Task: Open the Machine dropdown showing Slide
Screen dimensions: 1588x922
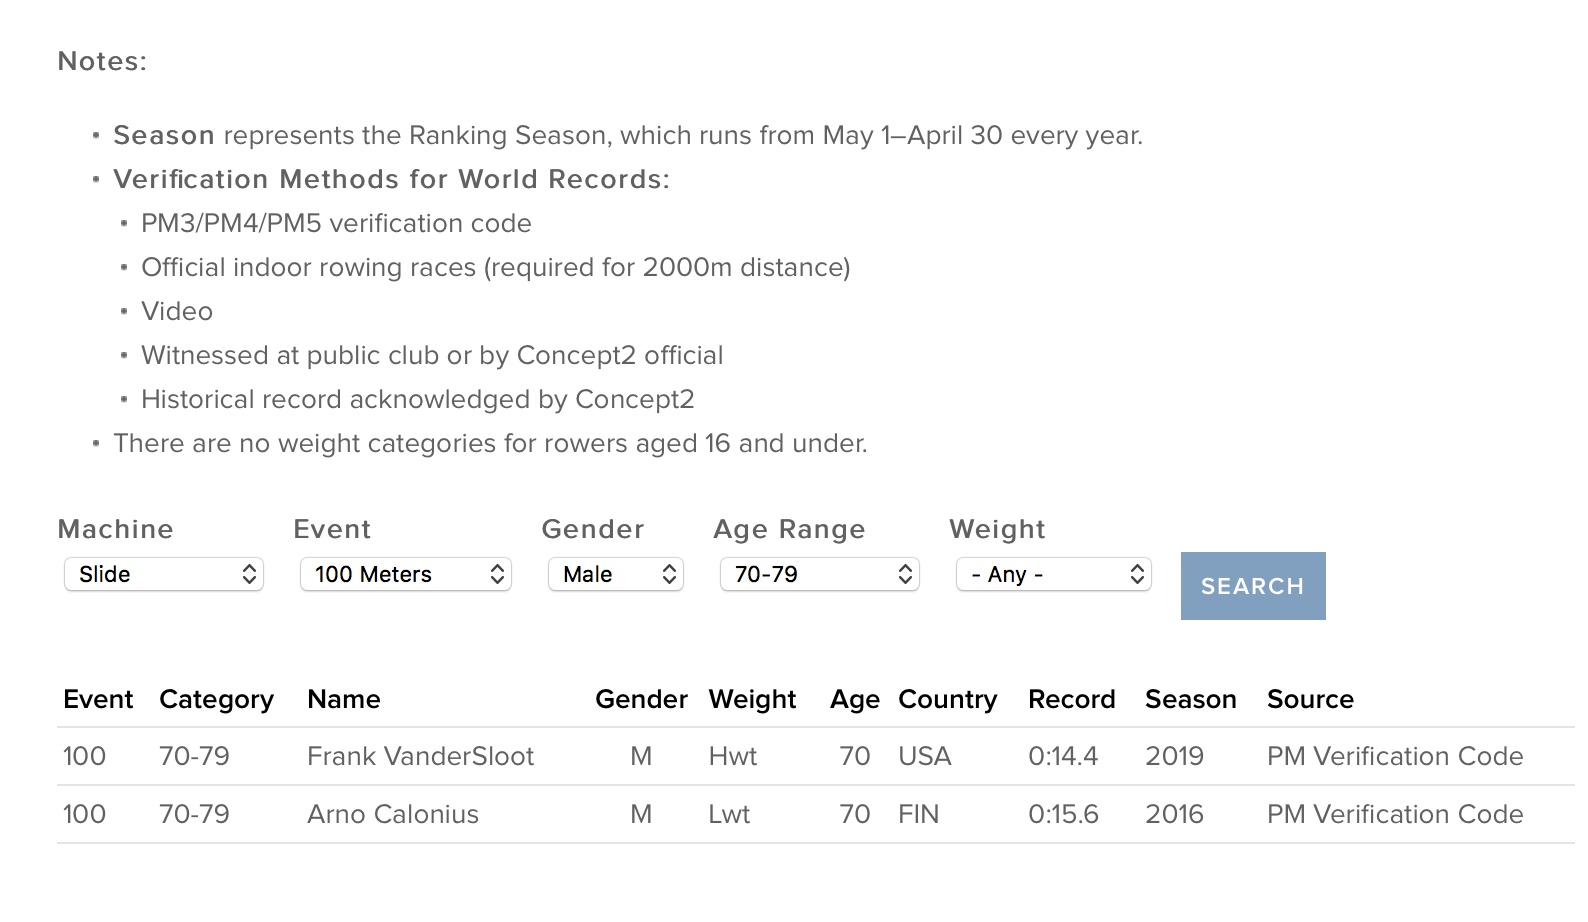Action: click(164, 574)
